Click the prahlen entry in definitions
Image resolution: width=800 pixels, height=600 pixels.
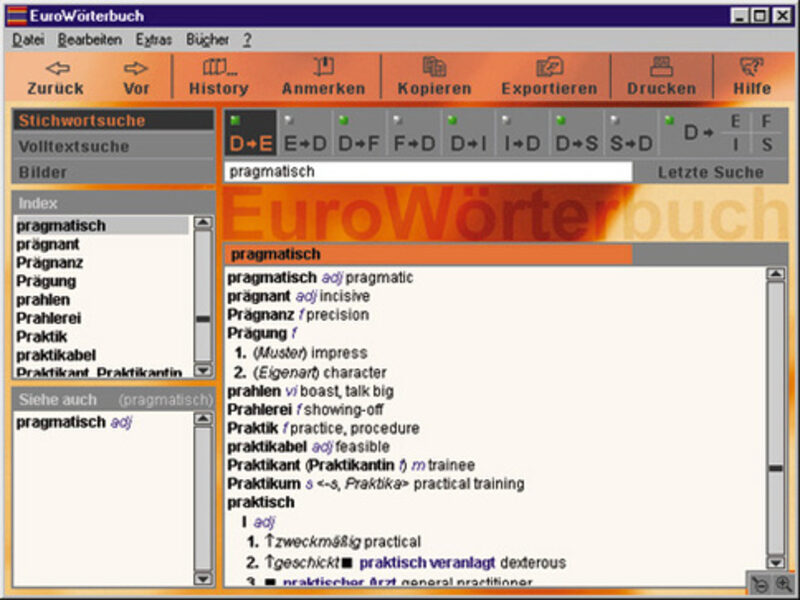click(x=310, y=391)
